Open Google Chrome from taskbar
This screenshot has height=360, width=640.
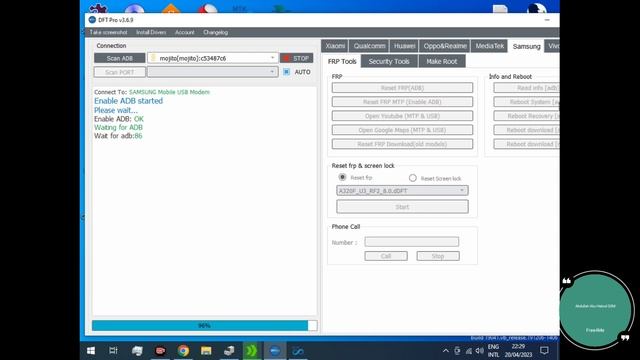click(x=183, y=351)
